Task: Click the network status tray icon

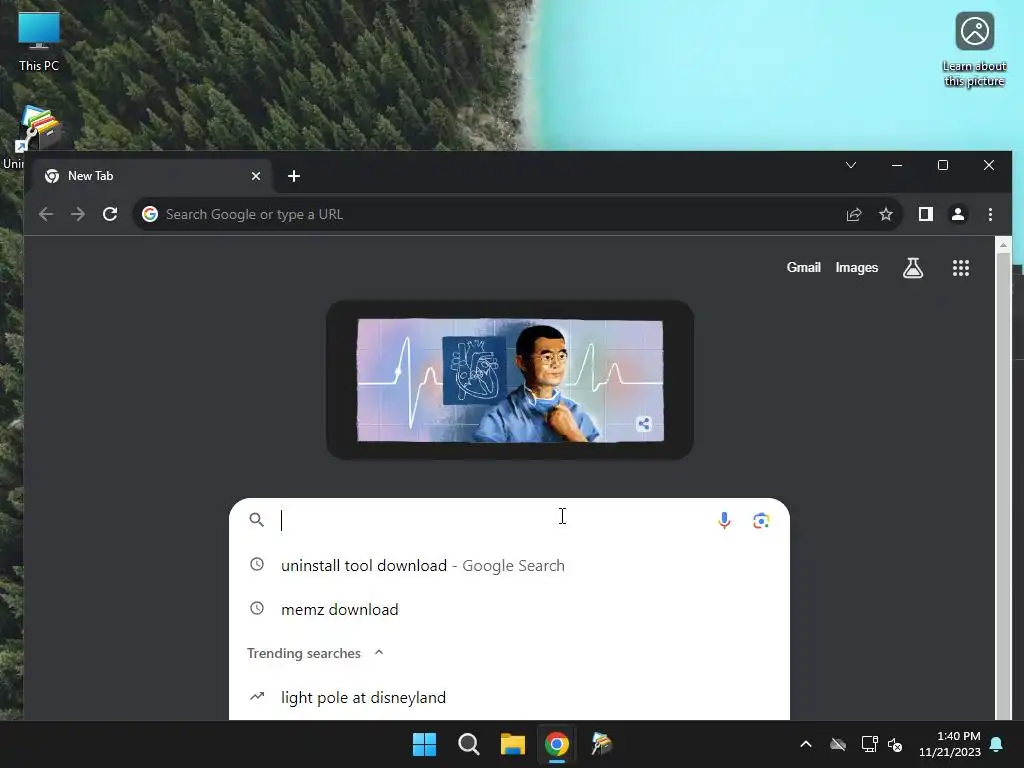Action: coord(869,744)
